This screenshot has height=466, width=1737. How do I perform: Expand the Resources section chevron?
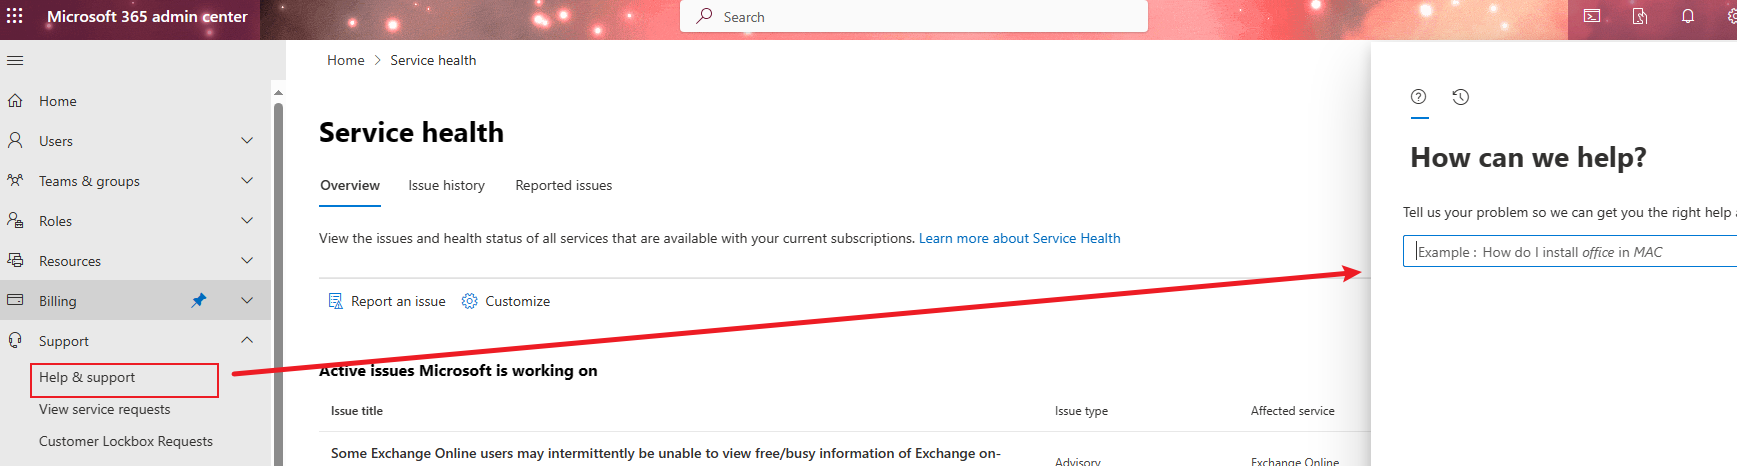(x=247, y=261)
